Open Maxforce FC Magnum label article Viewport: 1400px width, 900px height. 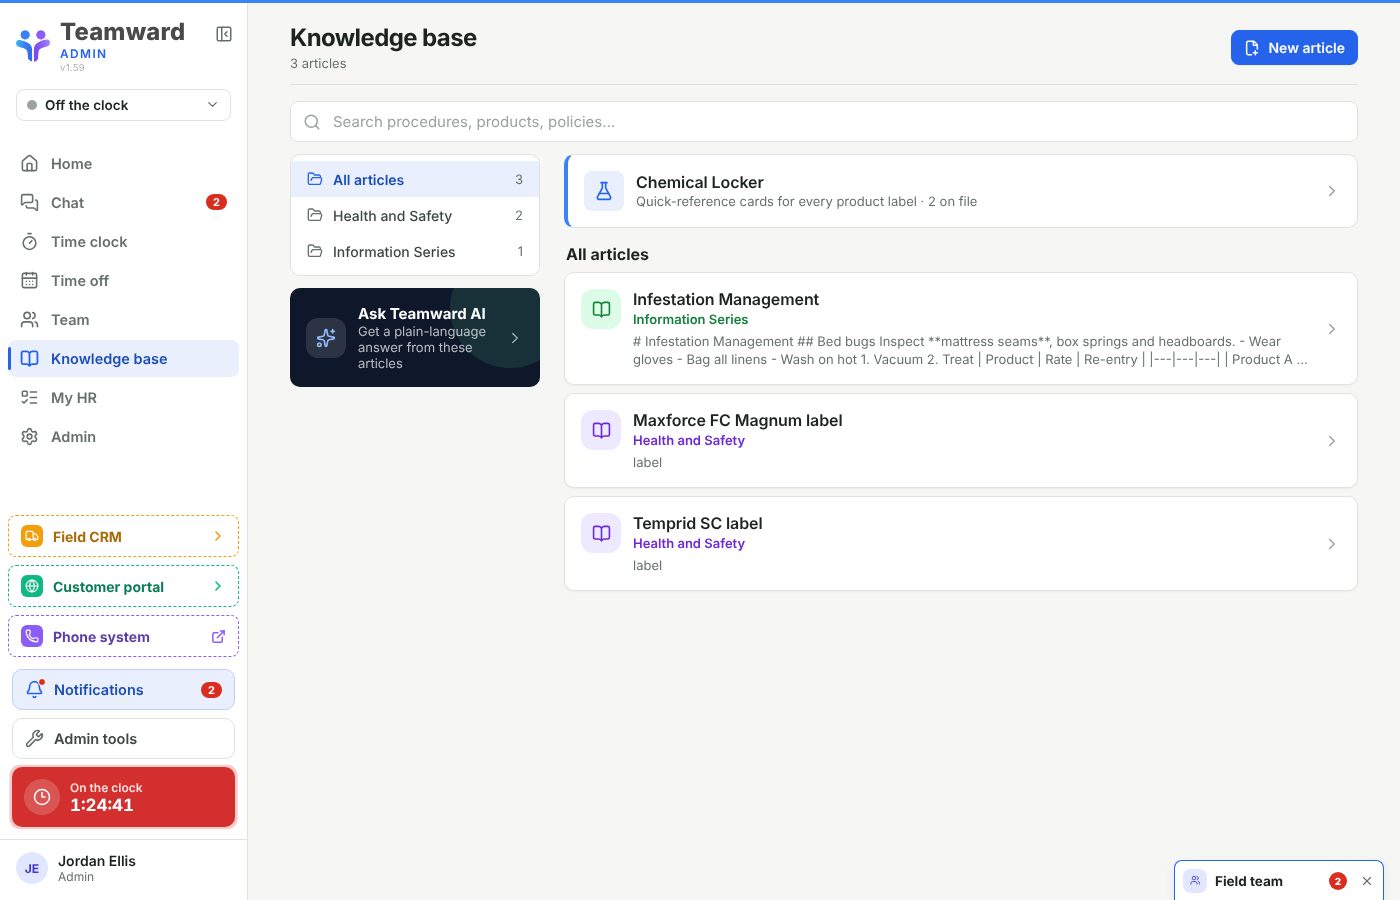click(737, 420)
